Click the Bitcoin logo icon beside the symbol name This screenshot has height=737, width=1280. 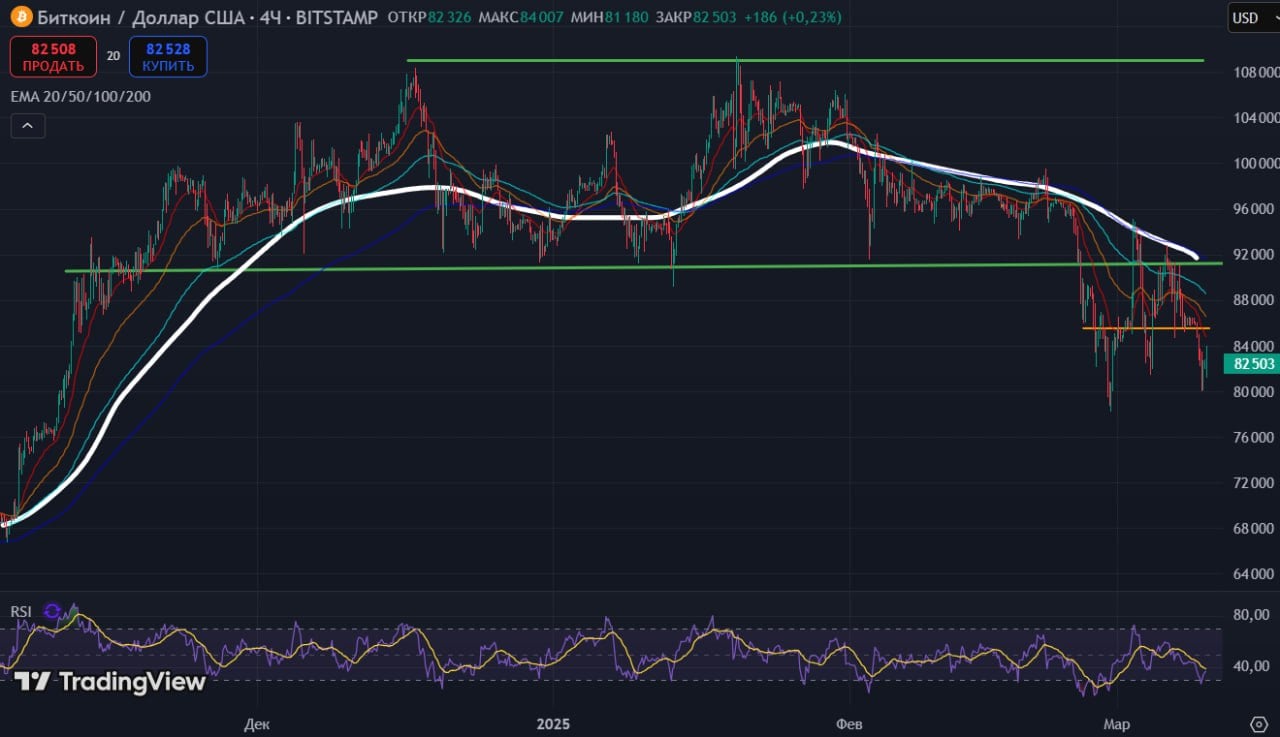21,17
